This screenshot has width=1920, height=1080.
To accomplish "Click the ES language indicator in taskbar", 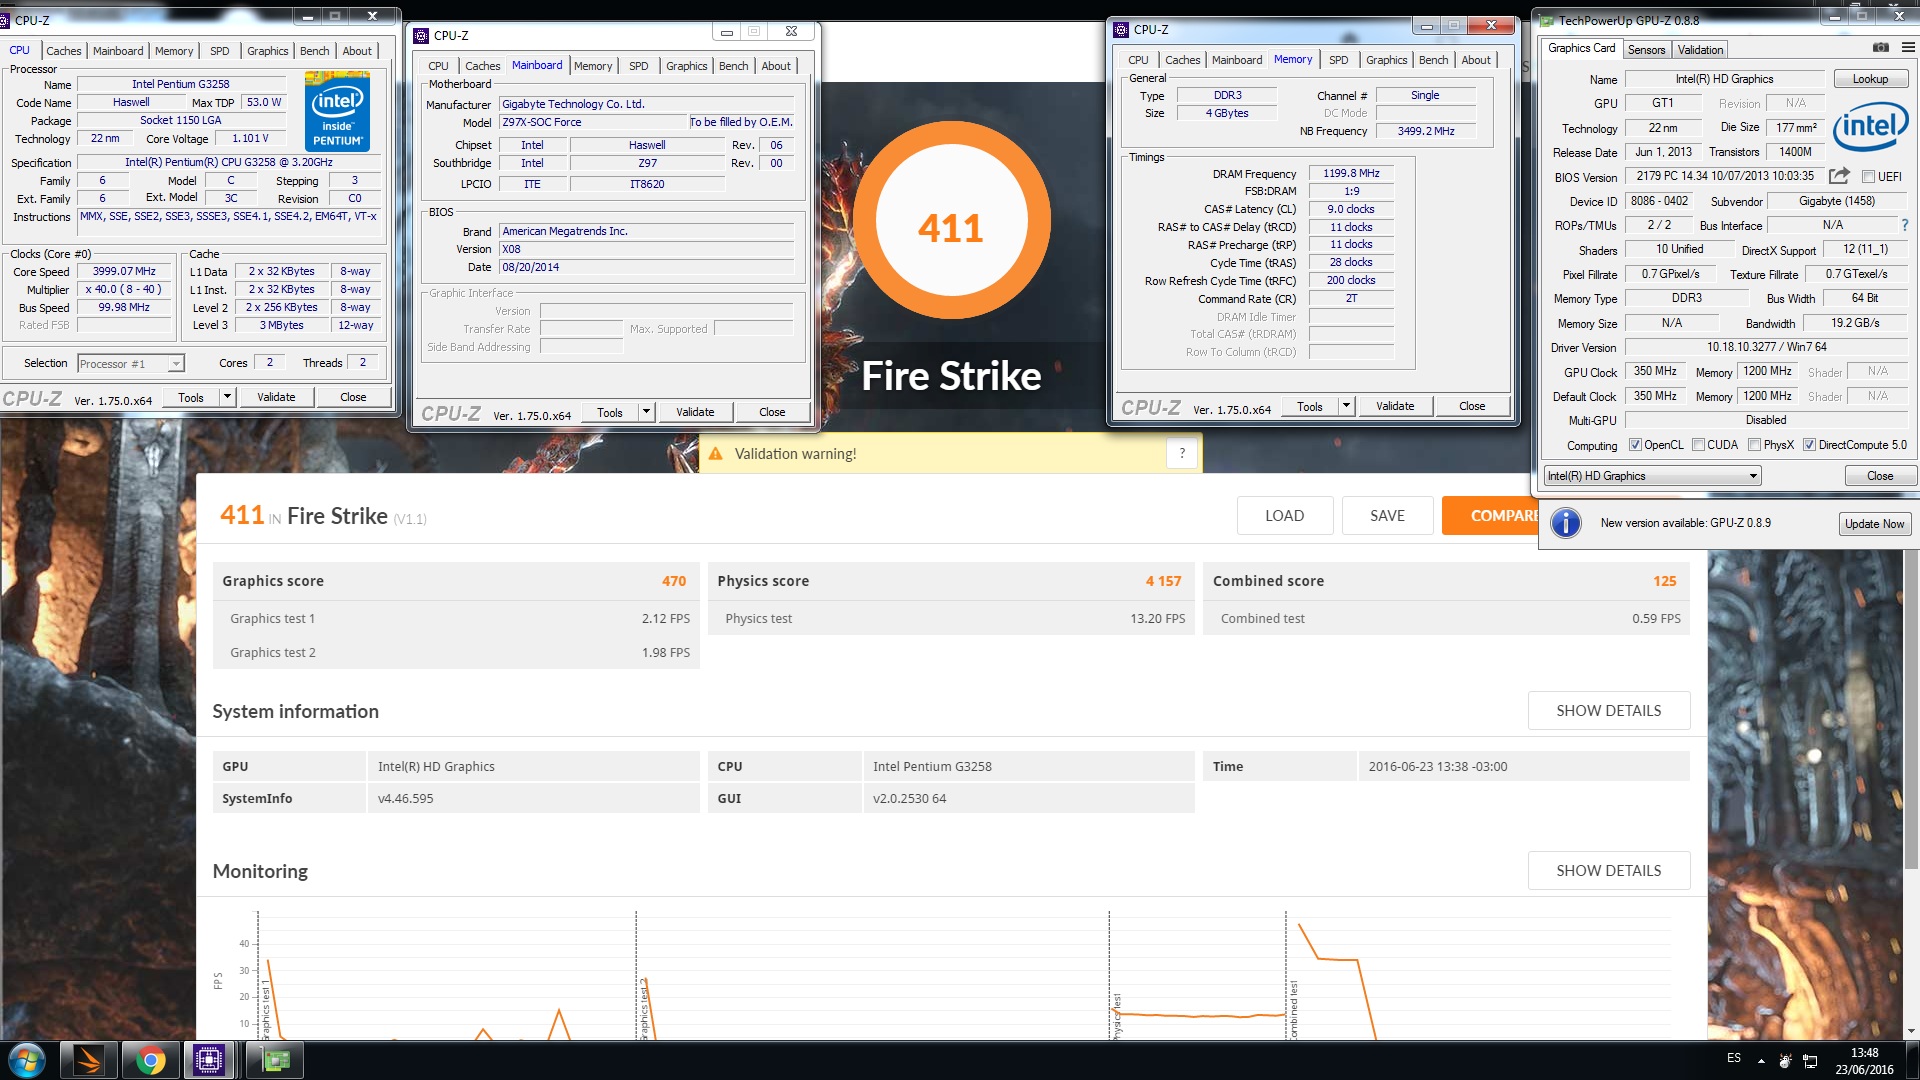I will coord(1734,1058).
